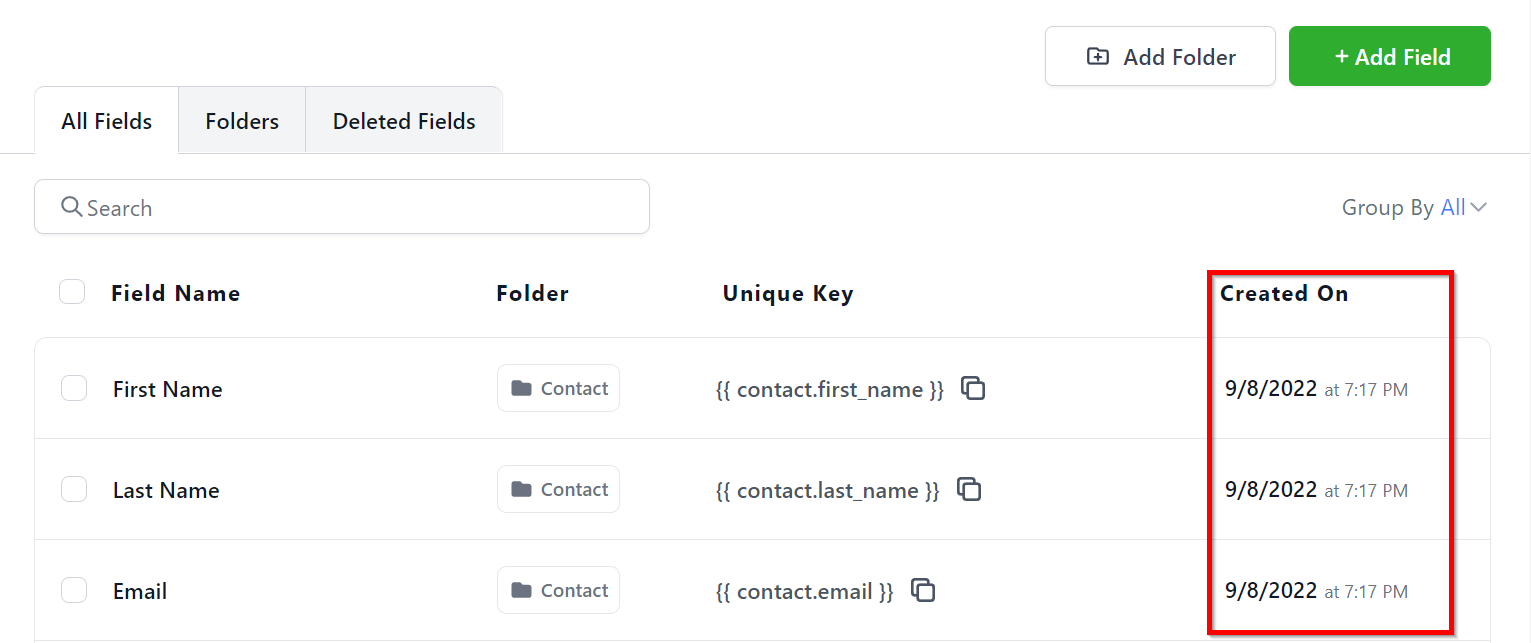Copy the contact.email unique key
This screenshot has height=643, width=1531.
923,590
